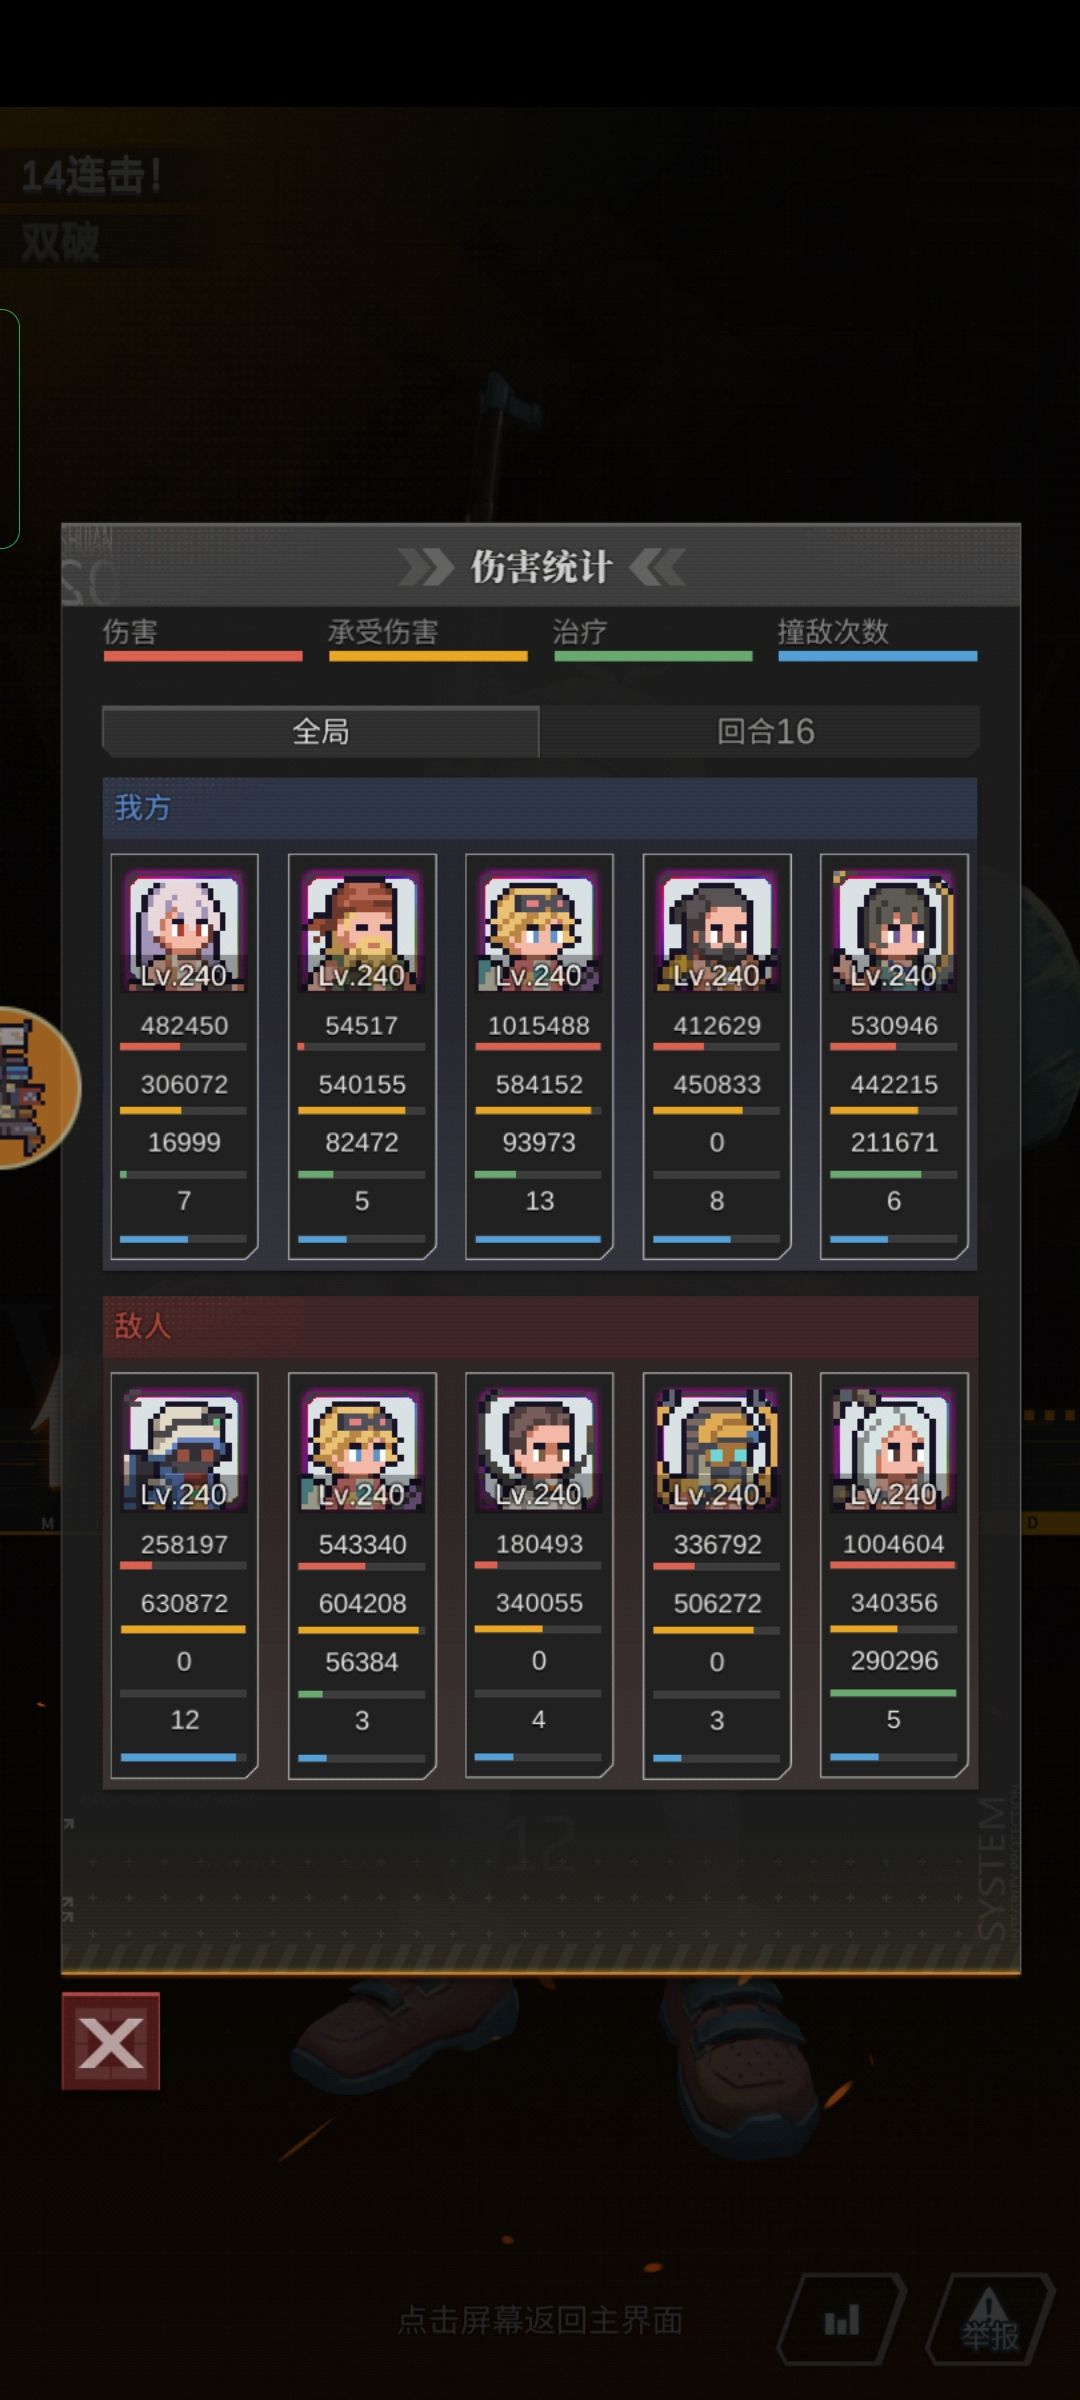
Task: Click the 伤害 red legend label
Action: [x=130, y=631]
